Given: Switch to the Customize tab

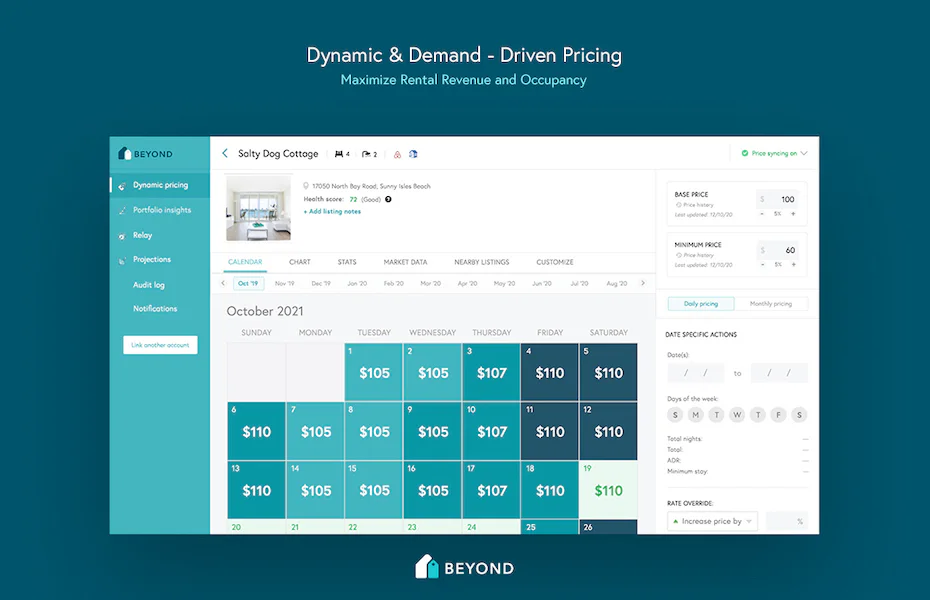Looking at the screenshot, I should point(555,262).
